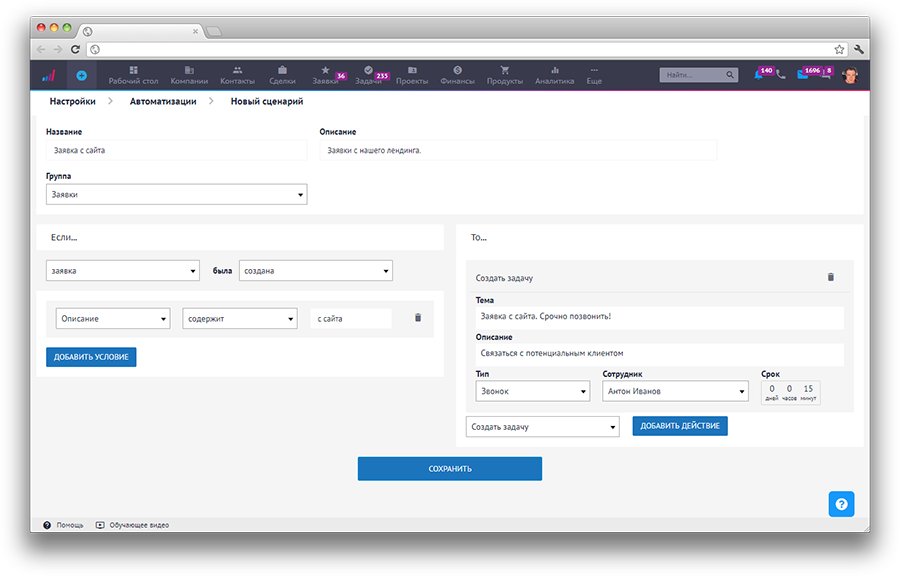
Task: Click the blue help question mark button
Action: tap(841, 504)
